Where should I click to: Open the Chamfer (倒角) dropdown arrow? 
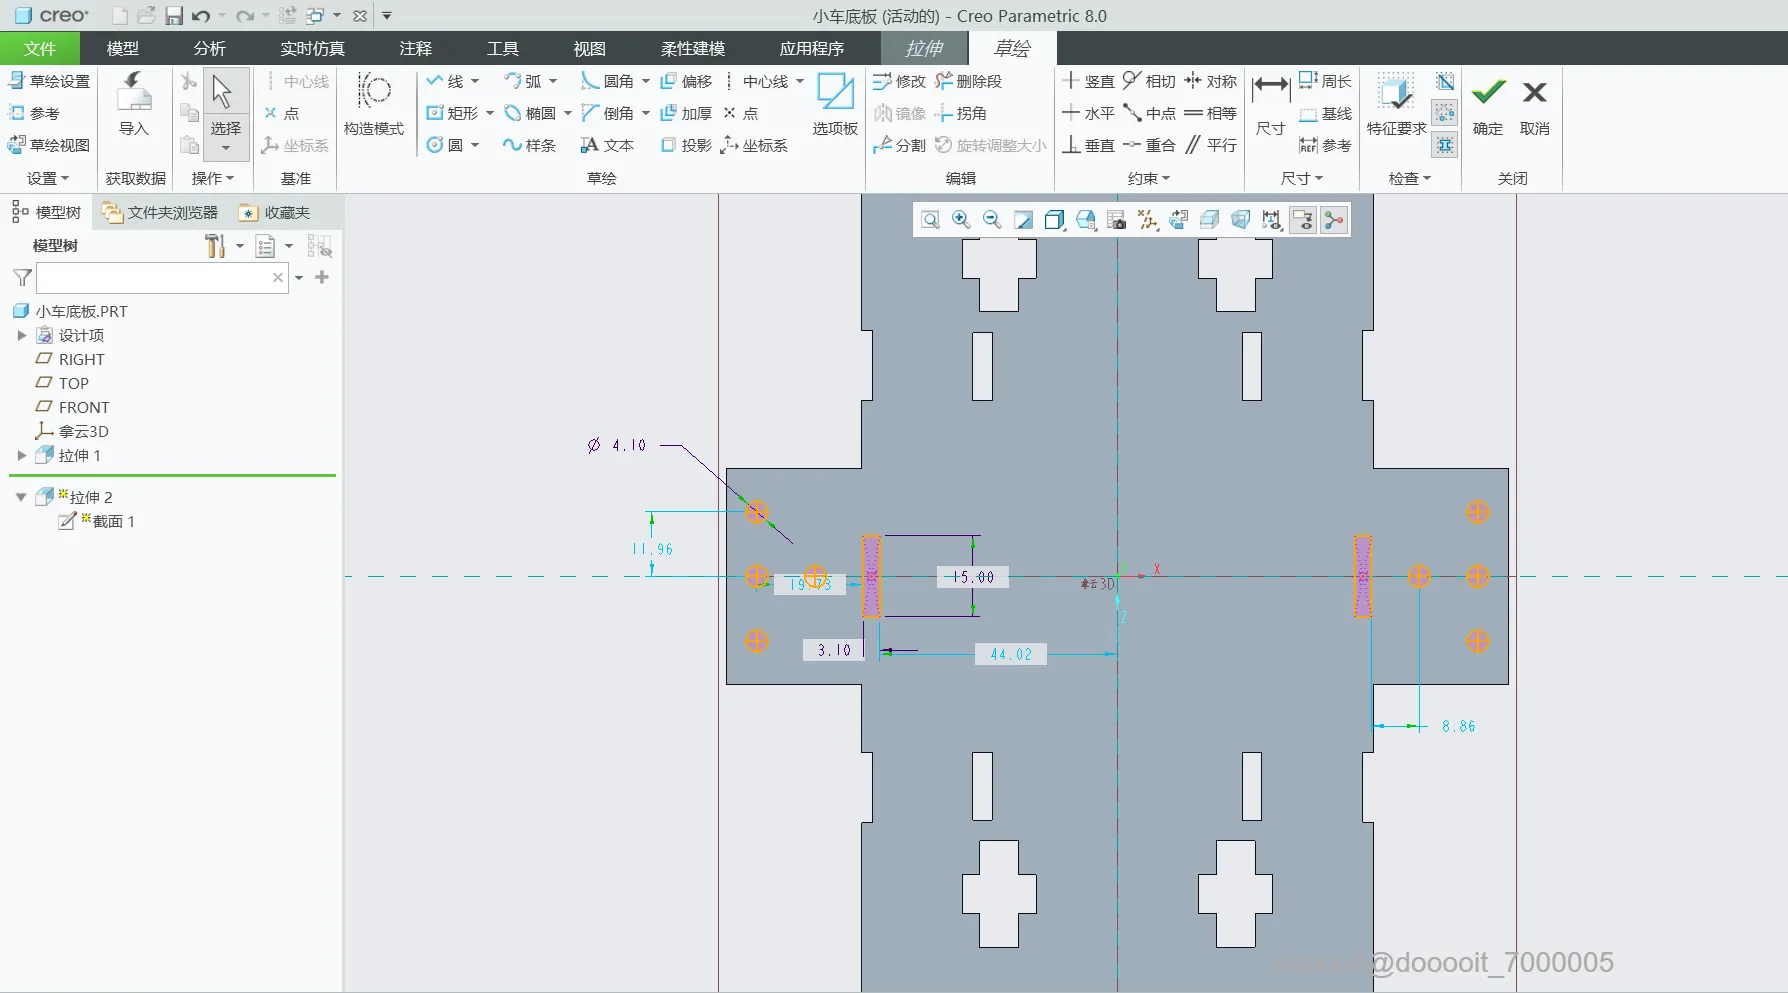(x=646, y=113)
